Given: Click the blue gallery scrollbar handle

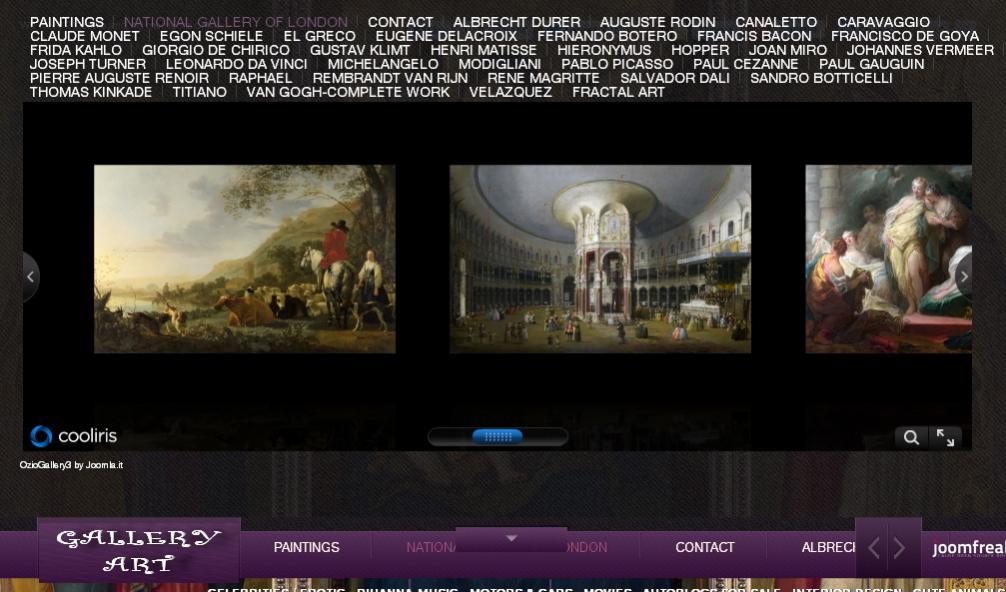Looking at the screenshot, I should [x=497, y=437].
